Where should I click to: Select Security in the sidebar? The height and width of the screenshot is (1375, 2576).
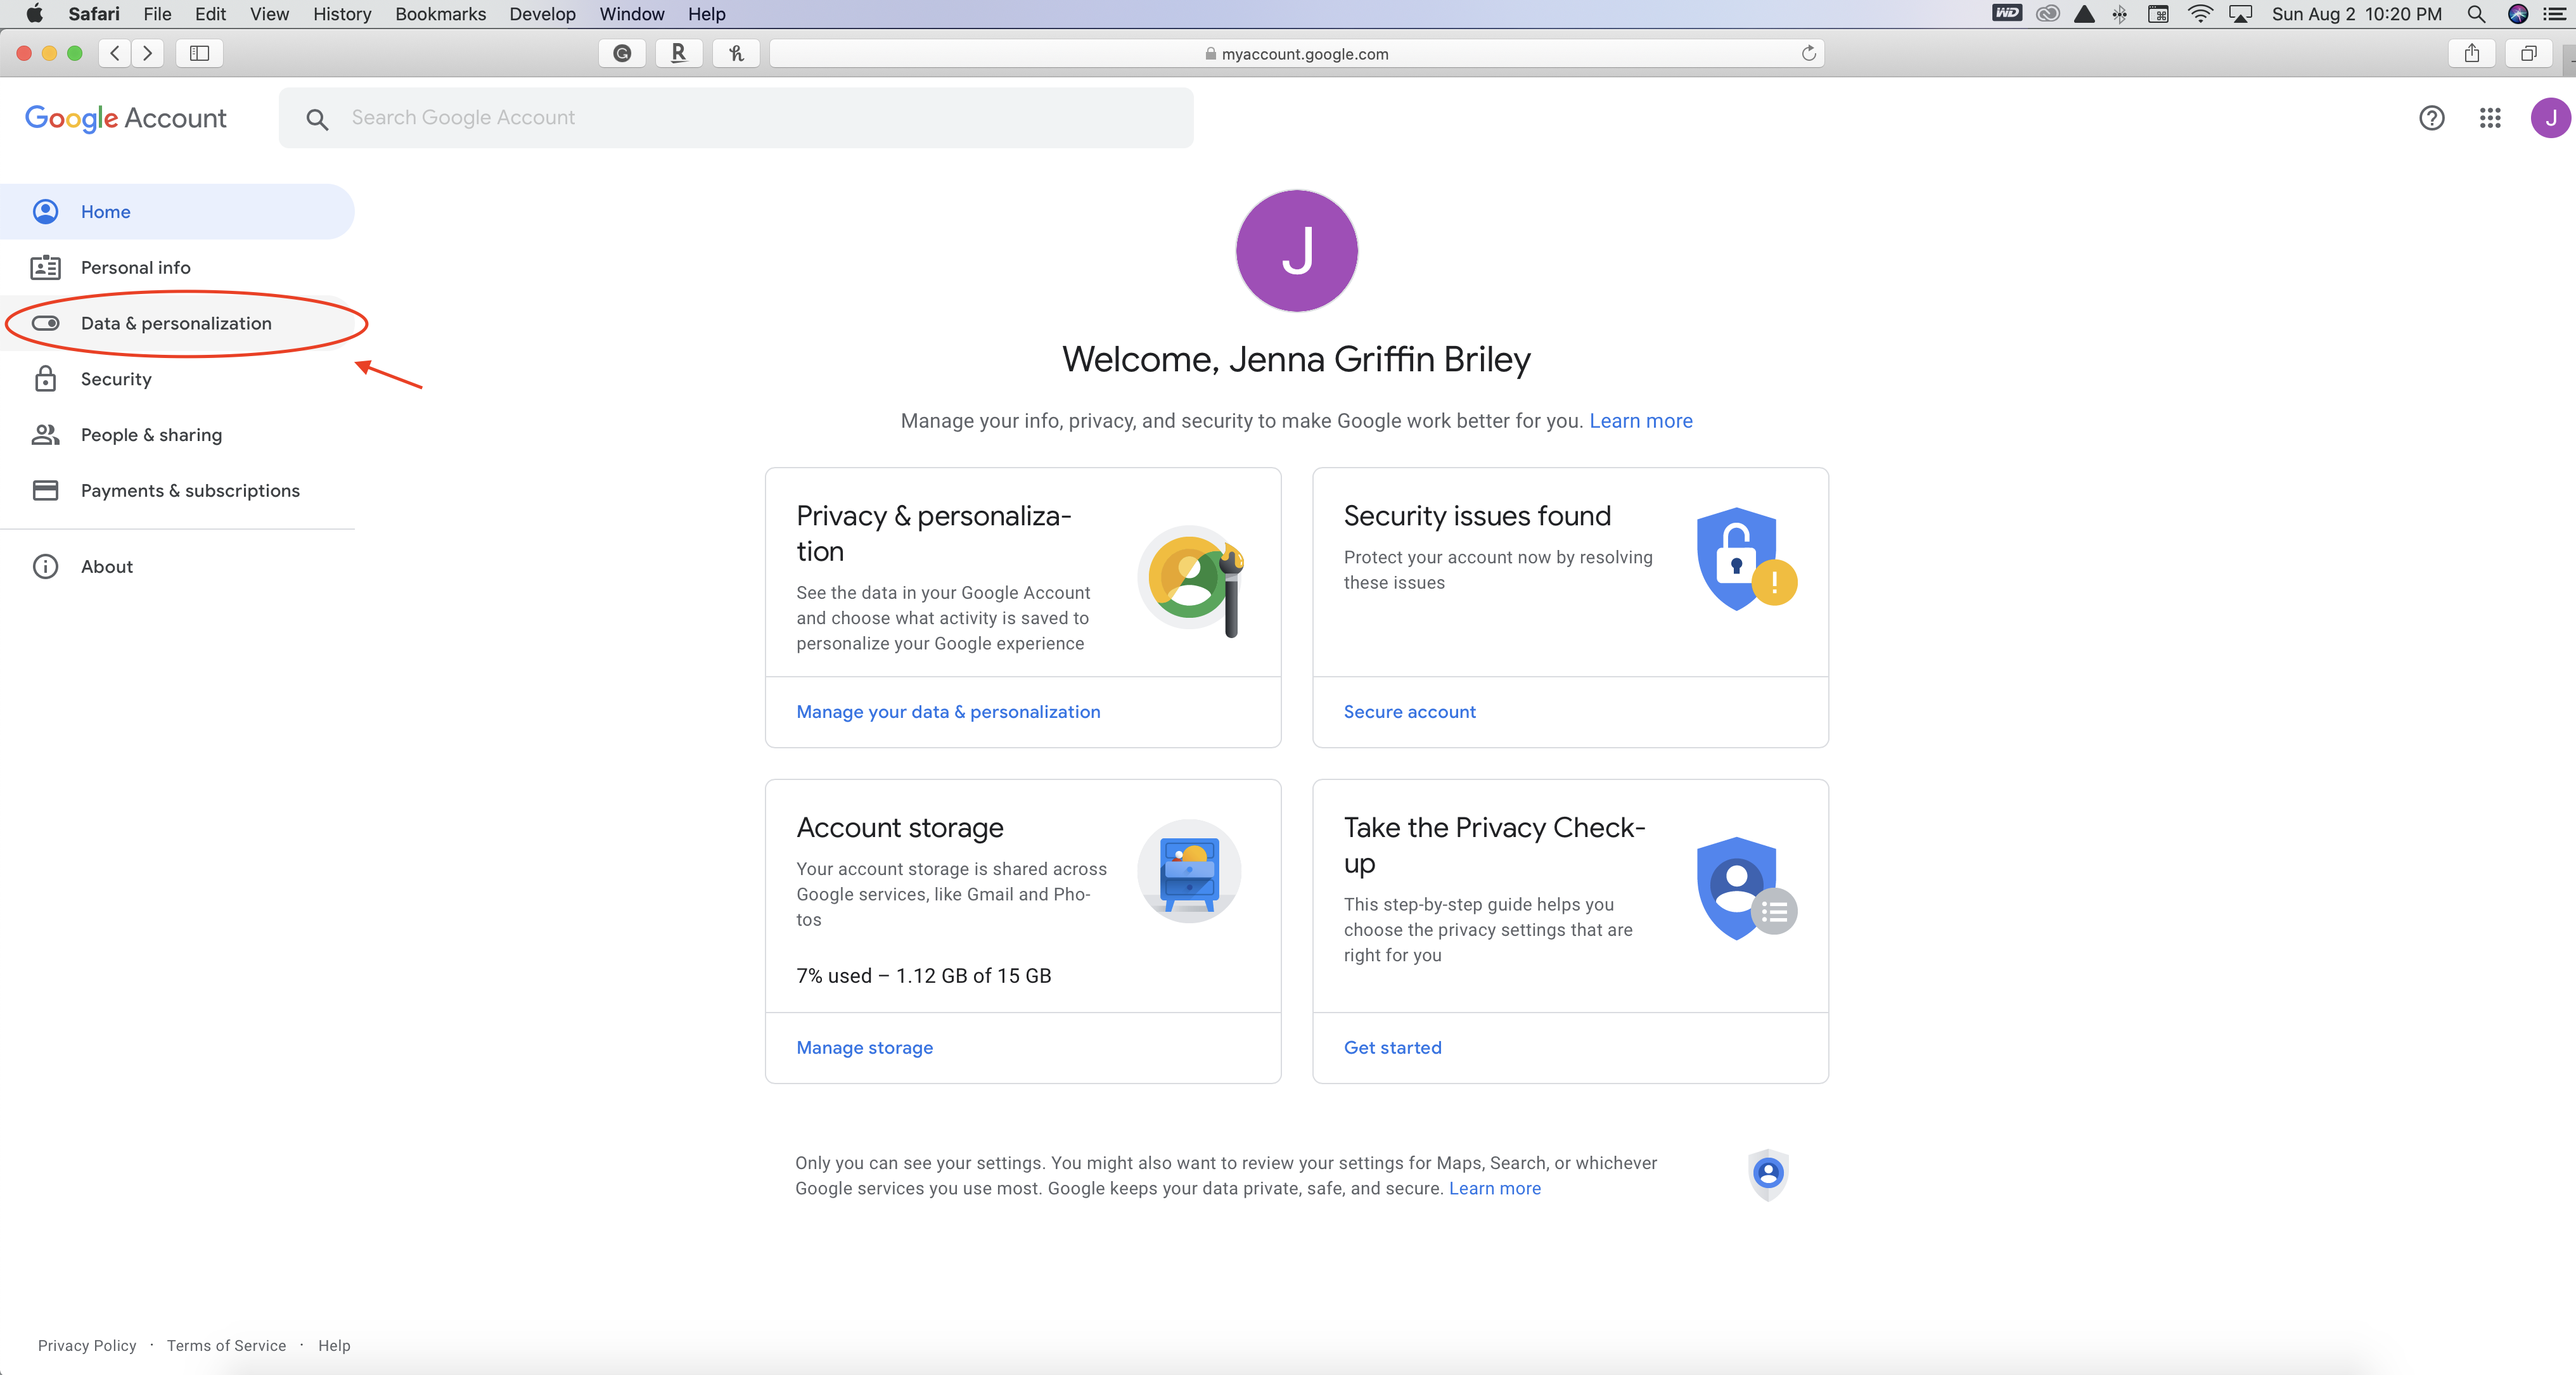[x=116, y=379]
